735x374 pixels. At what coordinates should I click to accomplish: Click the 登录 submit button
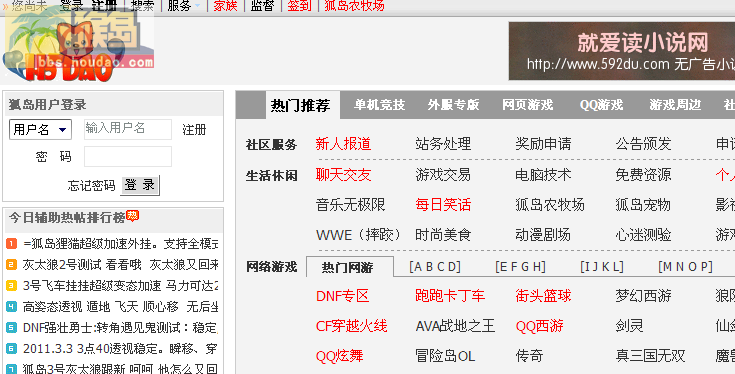point(140,185)
